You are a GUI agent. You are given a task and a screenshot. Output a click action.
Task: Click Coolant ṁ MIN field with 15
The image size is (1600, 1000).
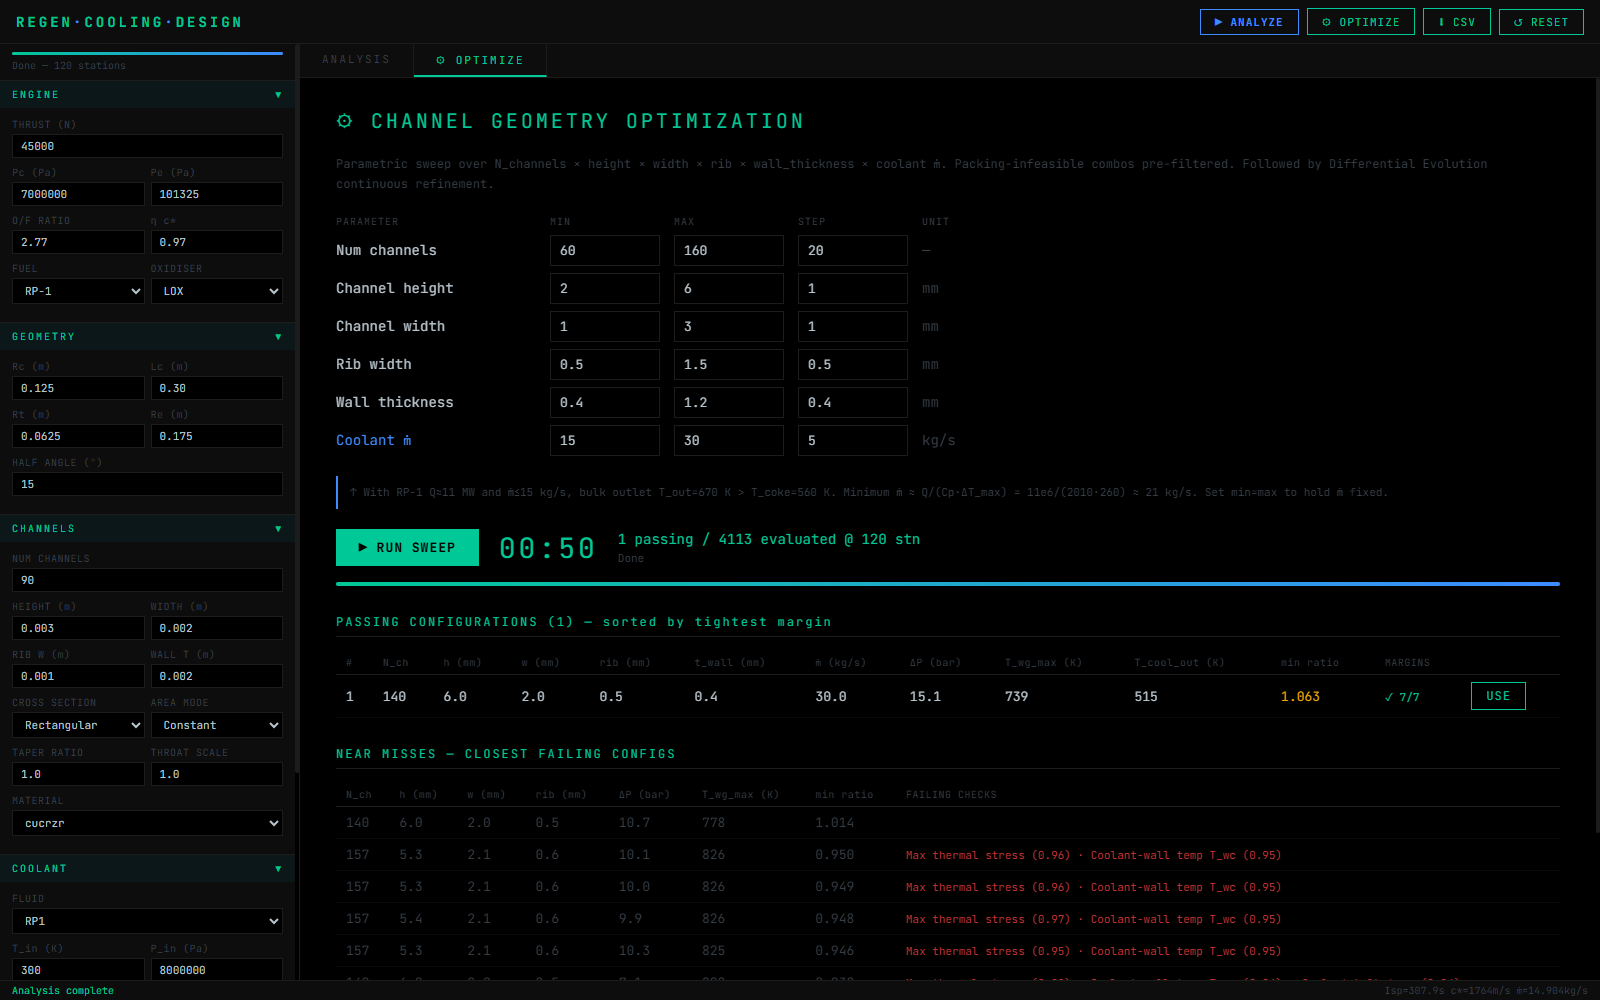pyautogui.click(x=605, y=440)
